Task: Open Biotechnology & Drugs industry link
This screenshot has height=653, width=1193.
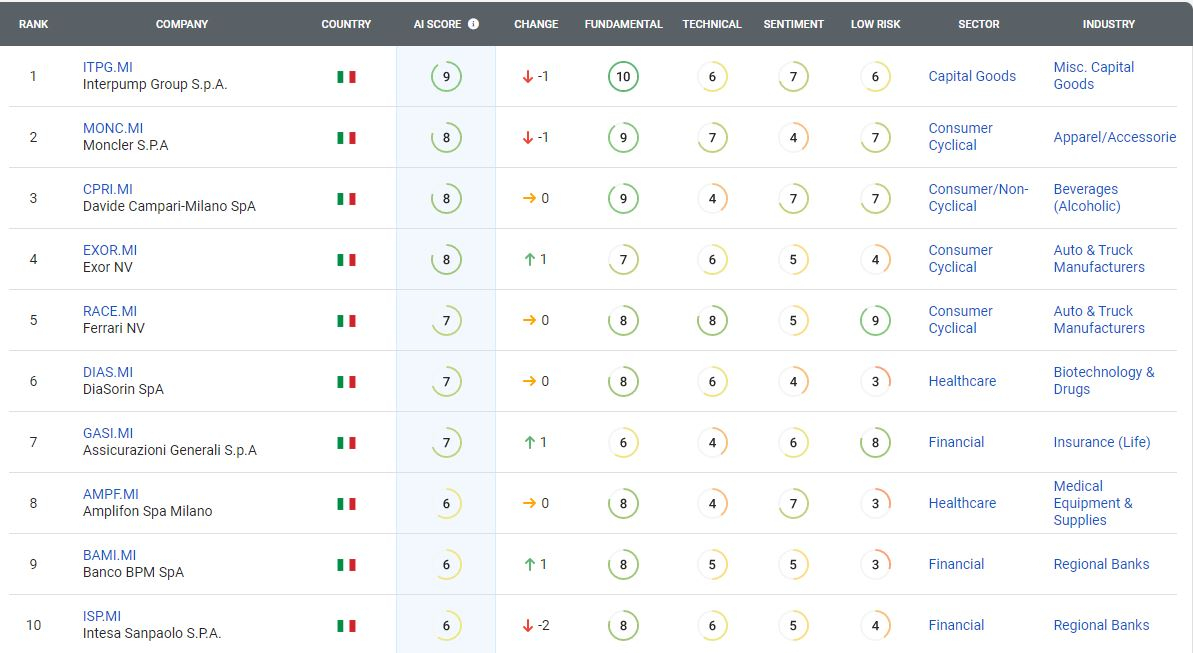Action: click(1103, 381)
